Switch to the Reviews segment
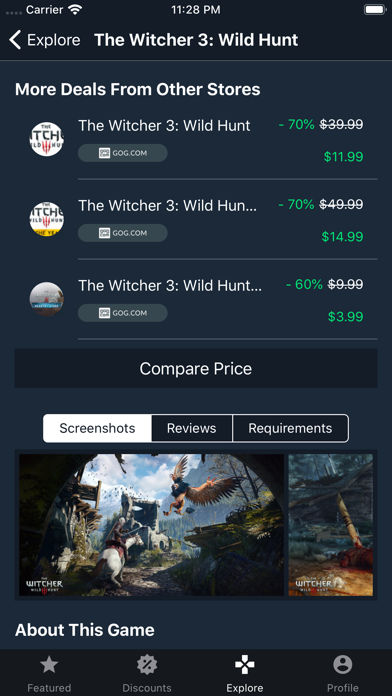Image resolution: width=392 pixels, height=696 pixels. click(x=192, y=428)
